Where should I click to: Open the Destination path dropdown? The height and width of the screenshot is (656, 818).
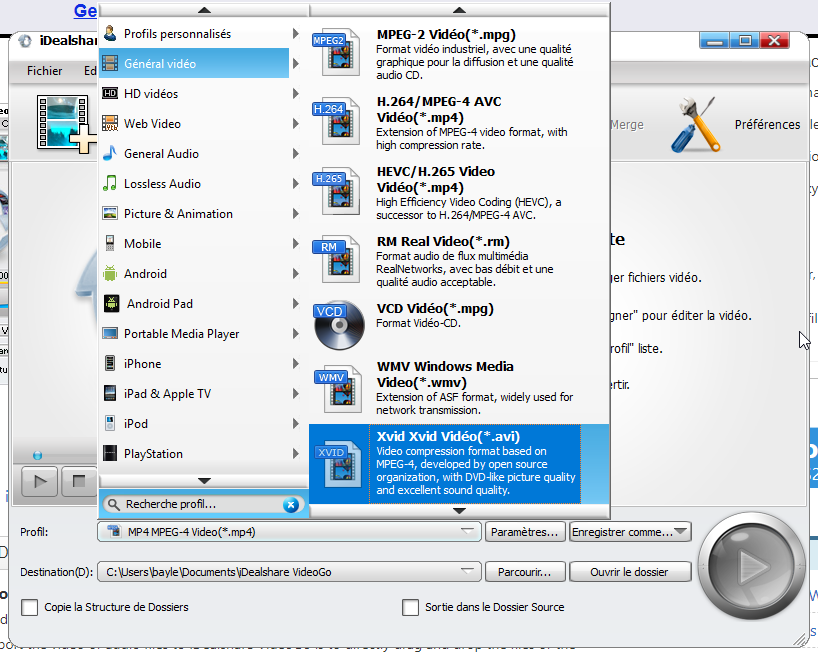(468, 571)
